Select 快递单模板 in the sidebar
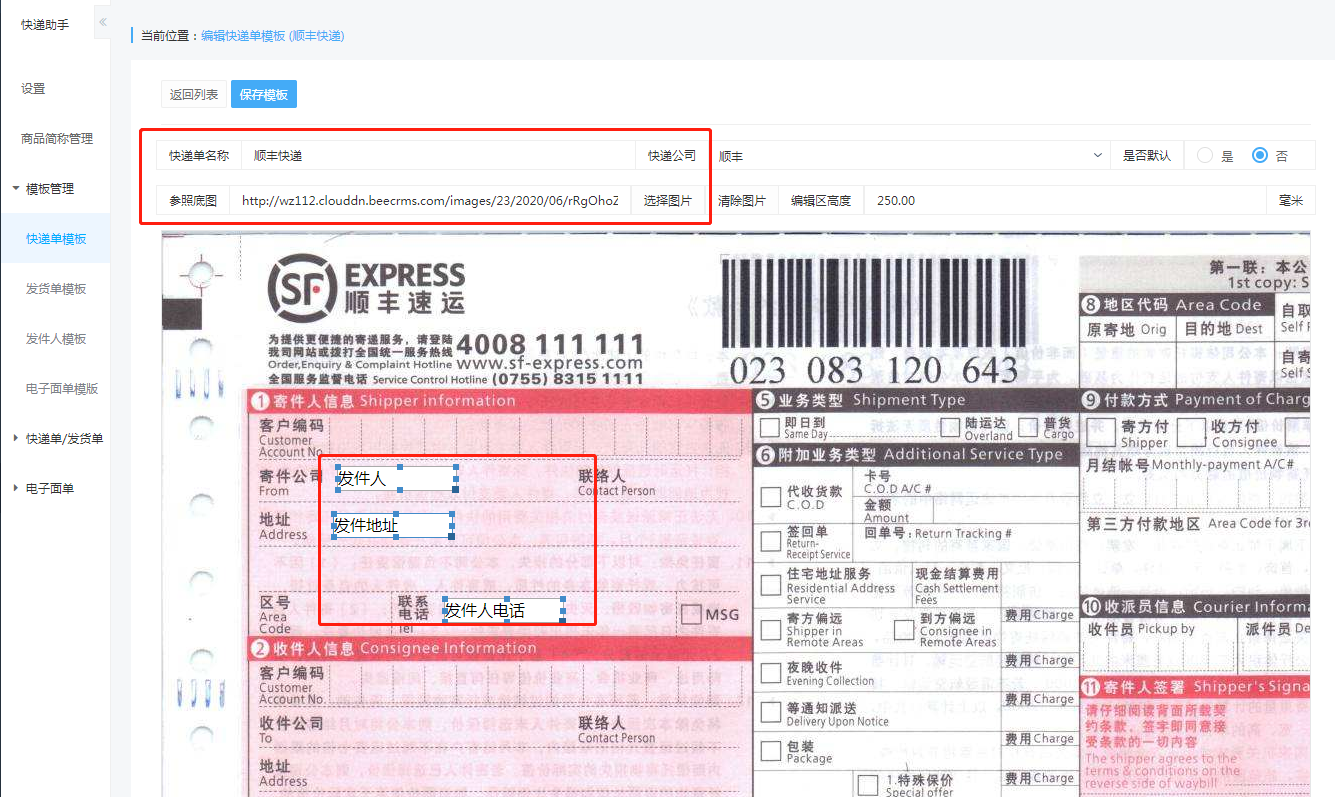 pos(56,239)
